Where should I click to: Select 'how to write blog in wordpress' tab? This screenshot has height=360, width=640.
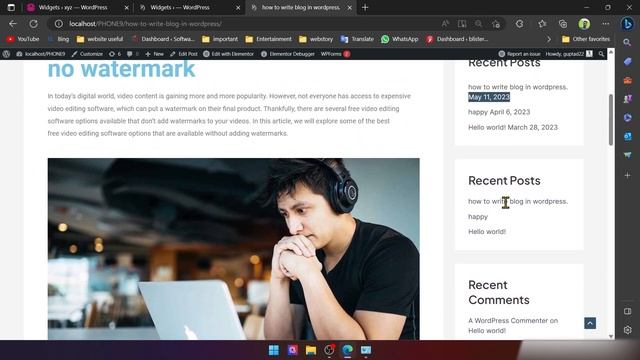(300, 7)
